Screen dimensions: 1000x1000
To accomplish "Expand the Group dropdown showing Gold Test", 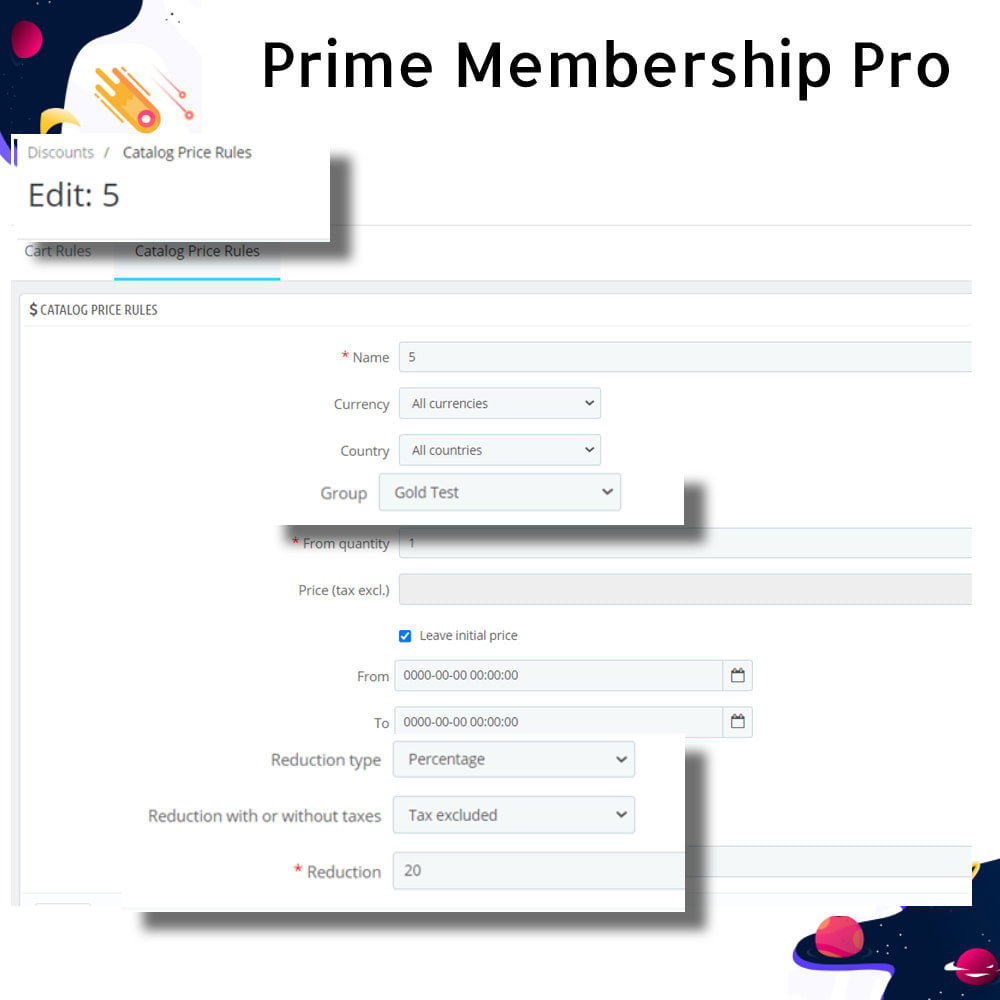I will click(x=499, y=492).
